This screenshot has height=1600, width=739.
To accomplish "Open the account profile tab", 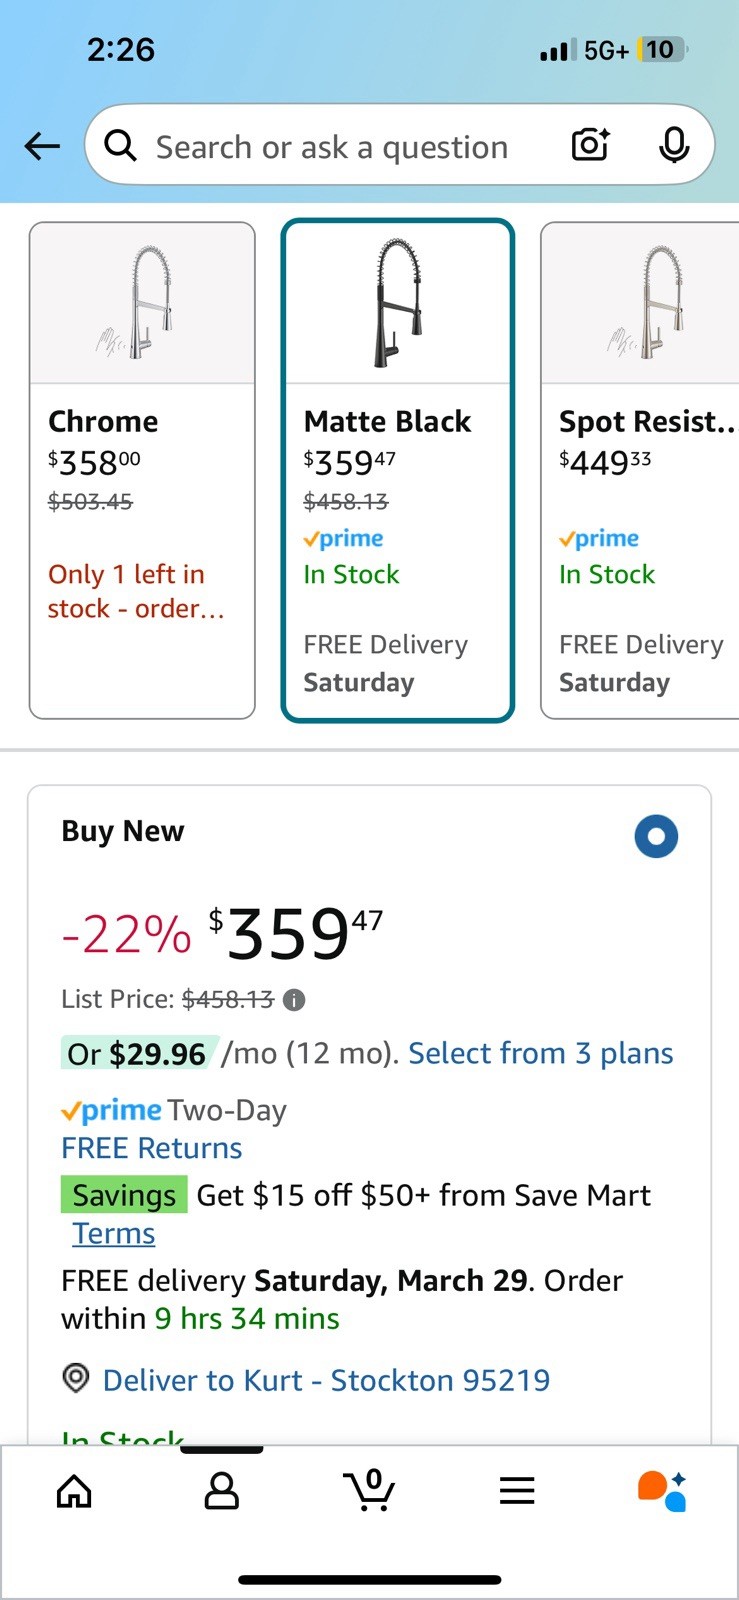I will pyautogui.click(x=221, y=1491).
